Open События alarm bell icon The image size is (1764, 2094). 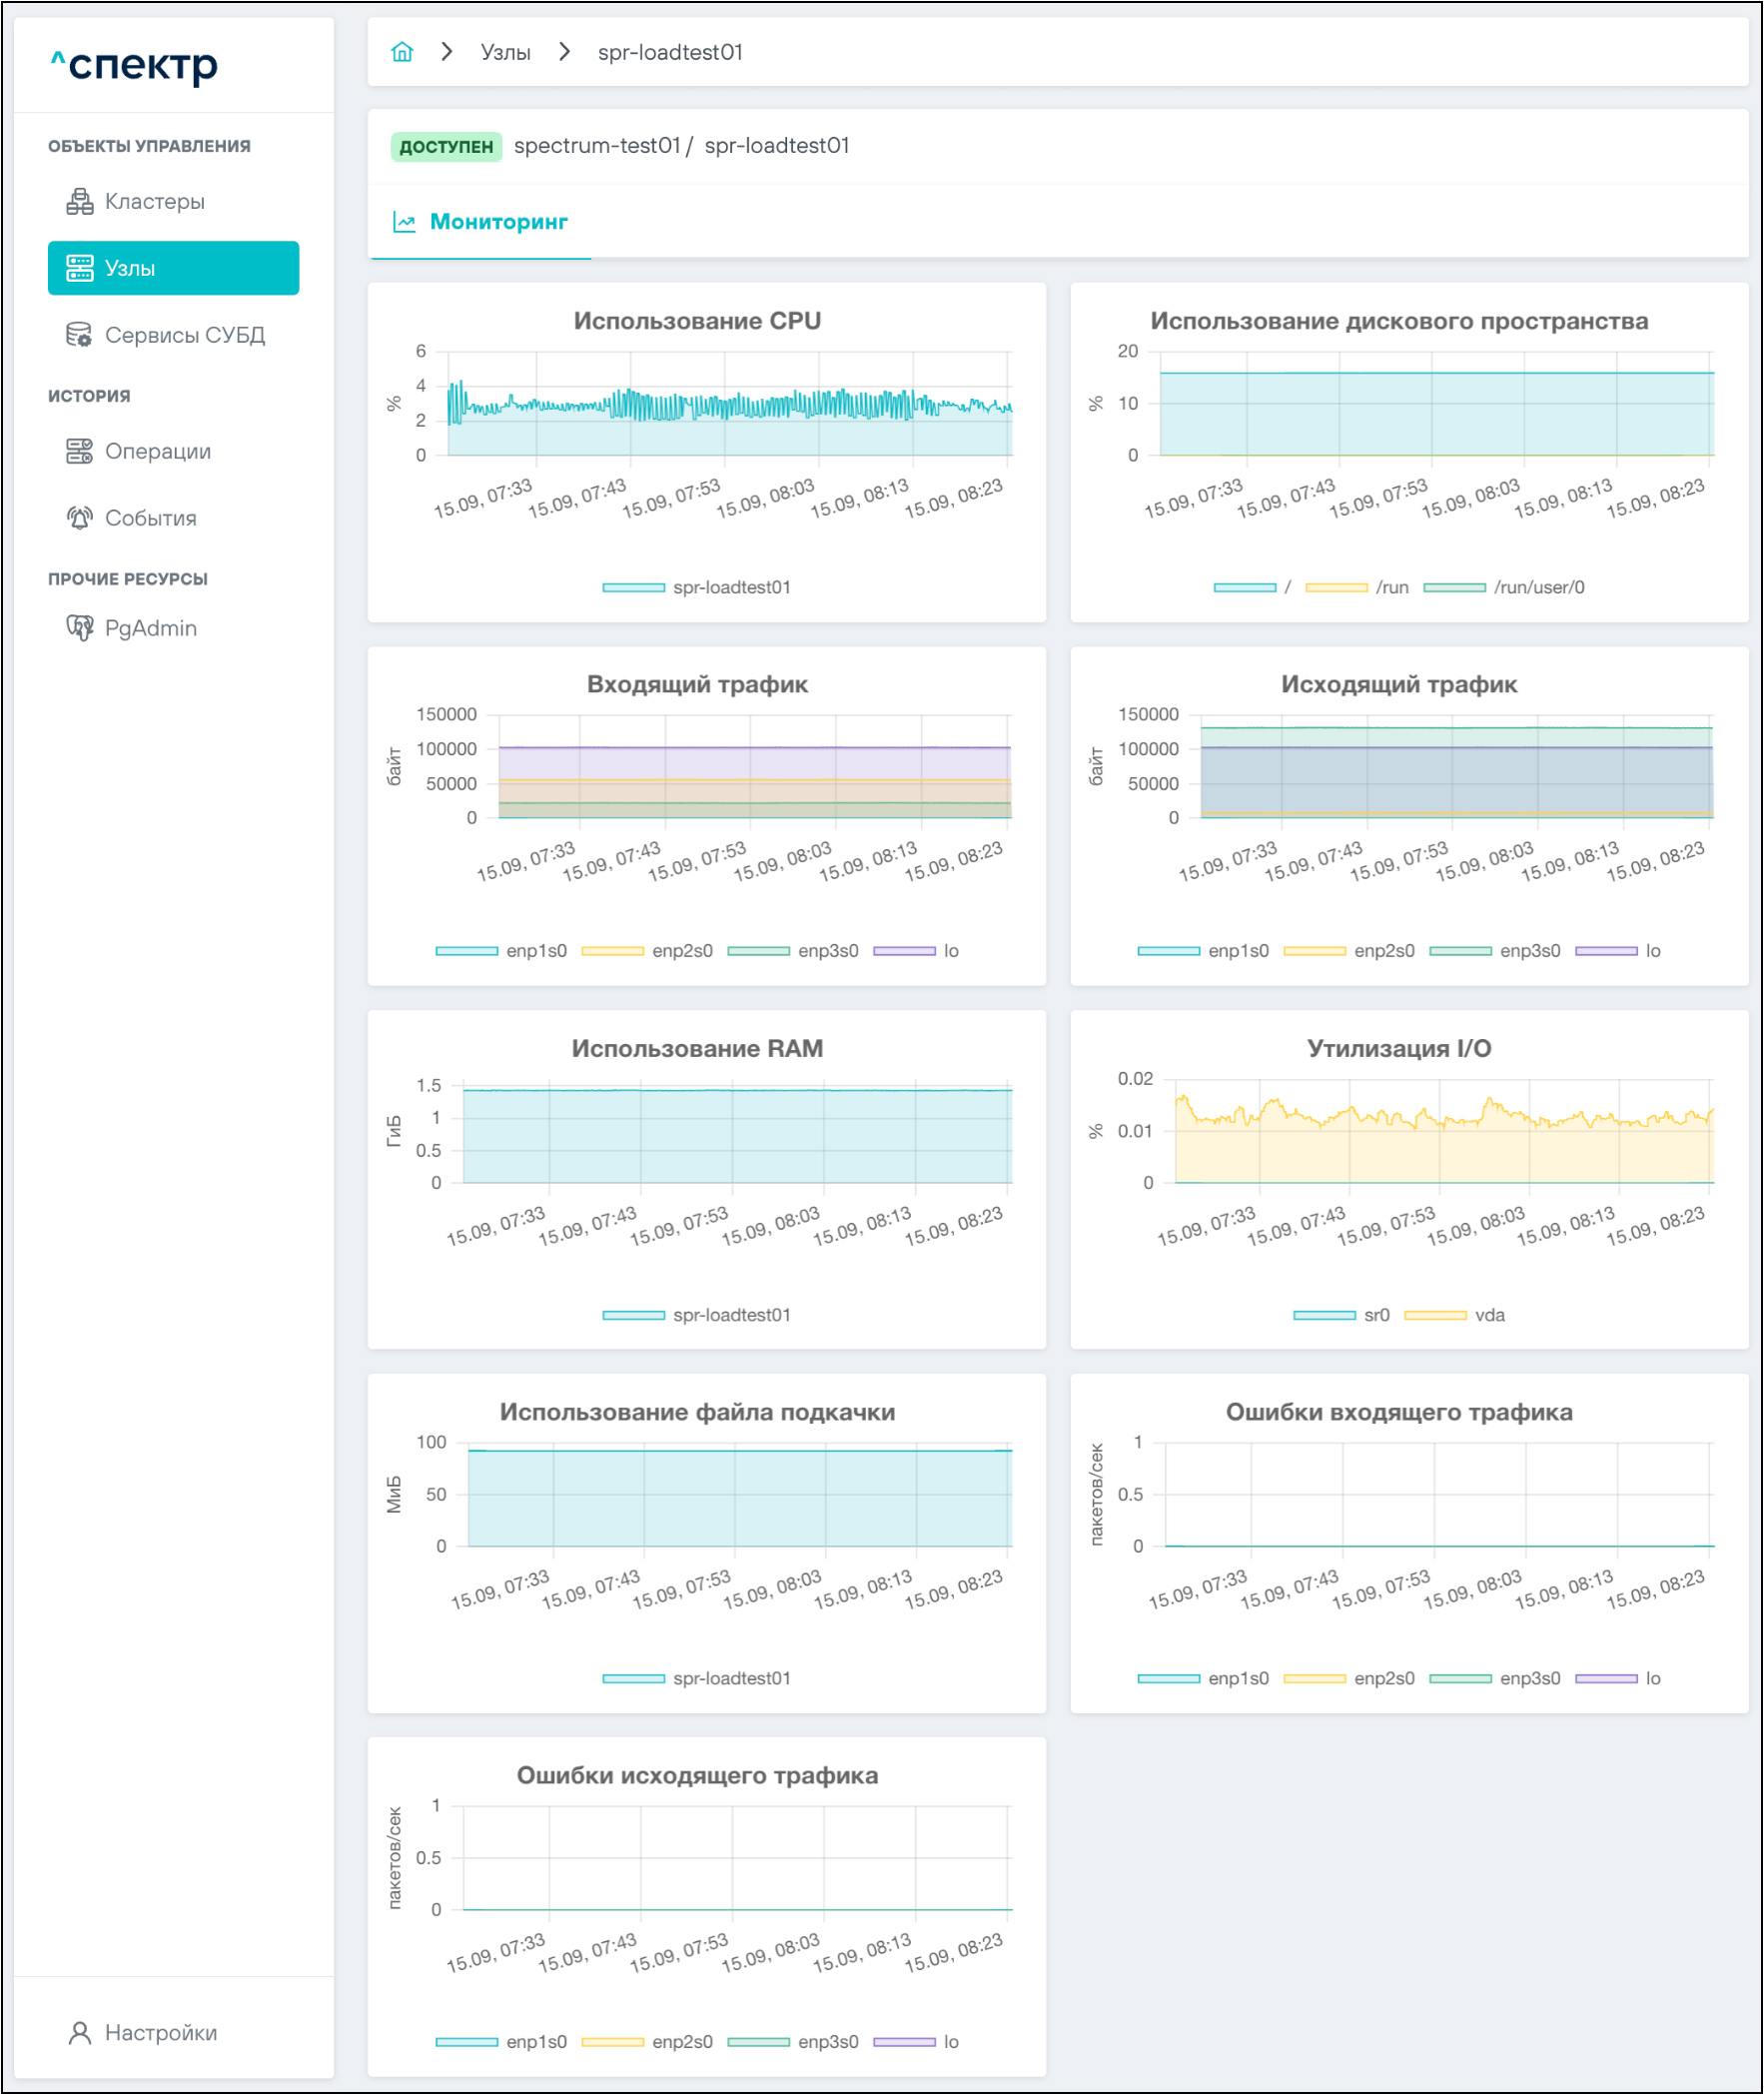pyautogui.click(x=79, y=518)
